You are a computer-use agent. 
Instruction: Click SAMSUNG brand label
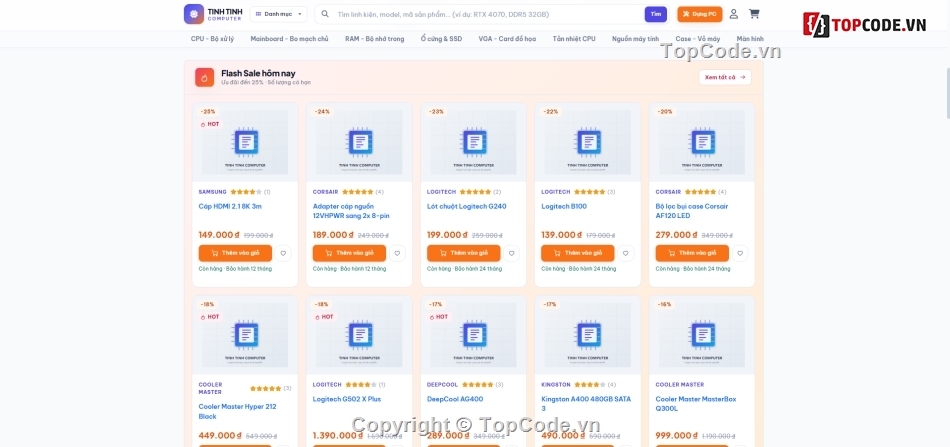[213, 192]
